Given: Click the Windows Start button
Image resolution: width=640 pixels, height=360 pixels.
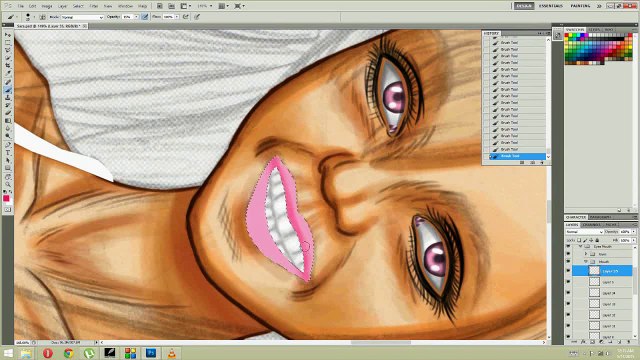Looking at the screenshot, I should (8, 353).
